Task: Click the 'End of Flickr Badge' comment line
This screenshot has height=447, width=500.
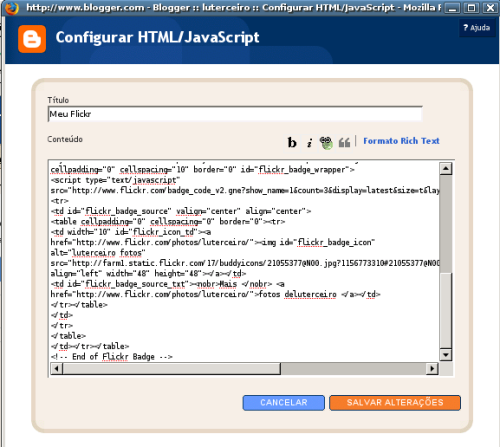Action: point(112,357)
